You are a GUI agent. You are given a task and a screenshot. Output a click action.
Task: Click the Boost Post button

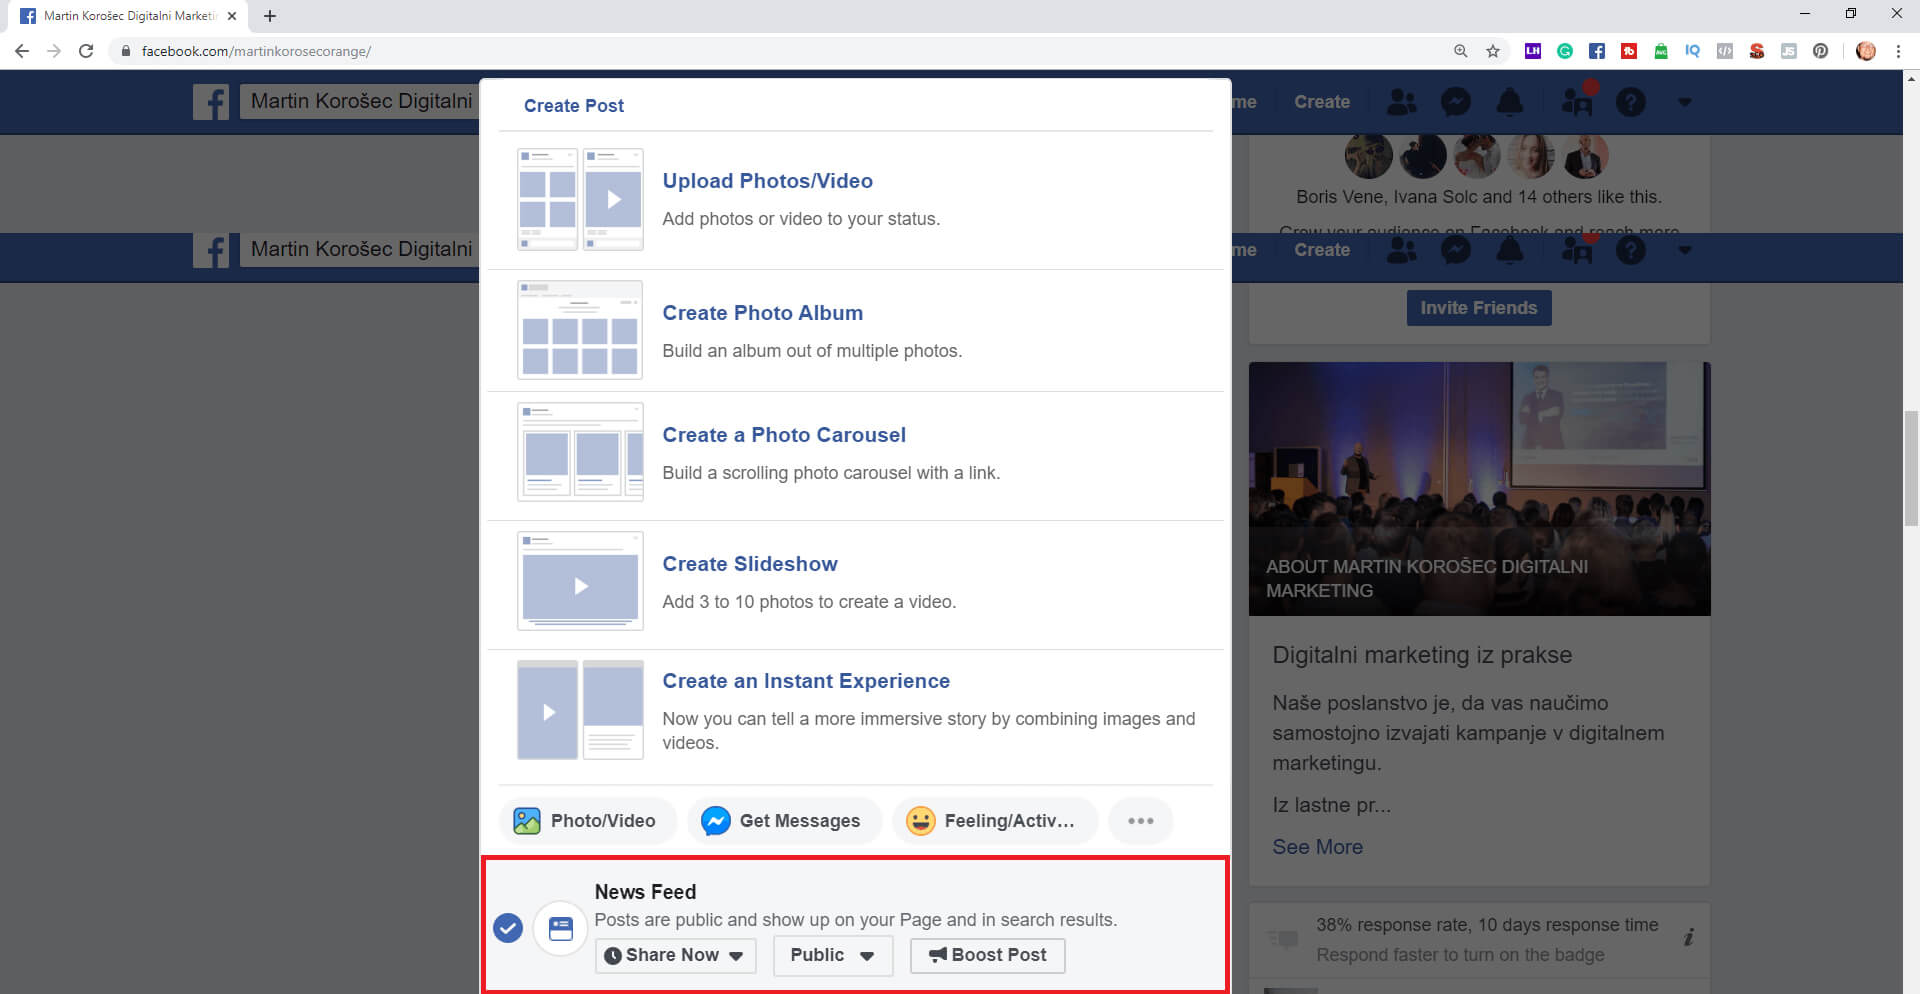(x=987, y=955)
